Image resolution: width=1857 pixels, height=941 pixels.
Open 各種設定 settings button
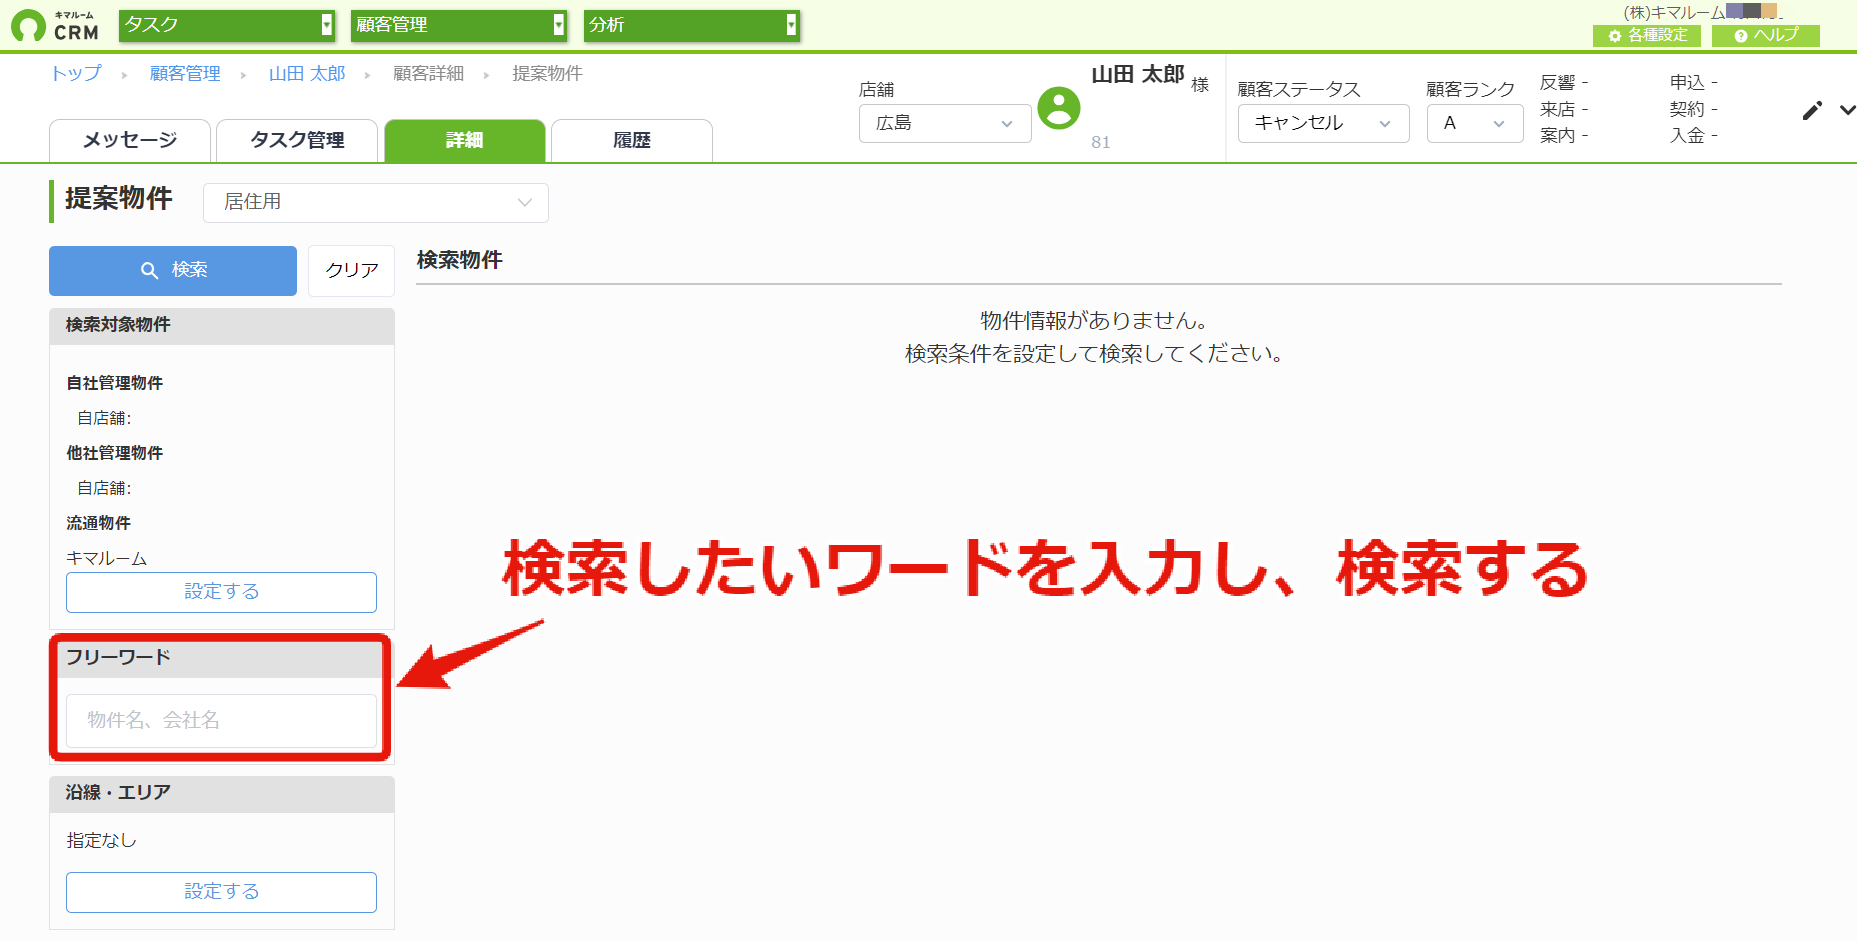click(1647, 35)
